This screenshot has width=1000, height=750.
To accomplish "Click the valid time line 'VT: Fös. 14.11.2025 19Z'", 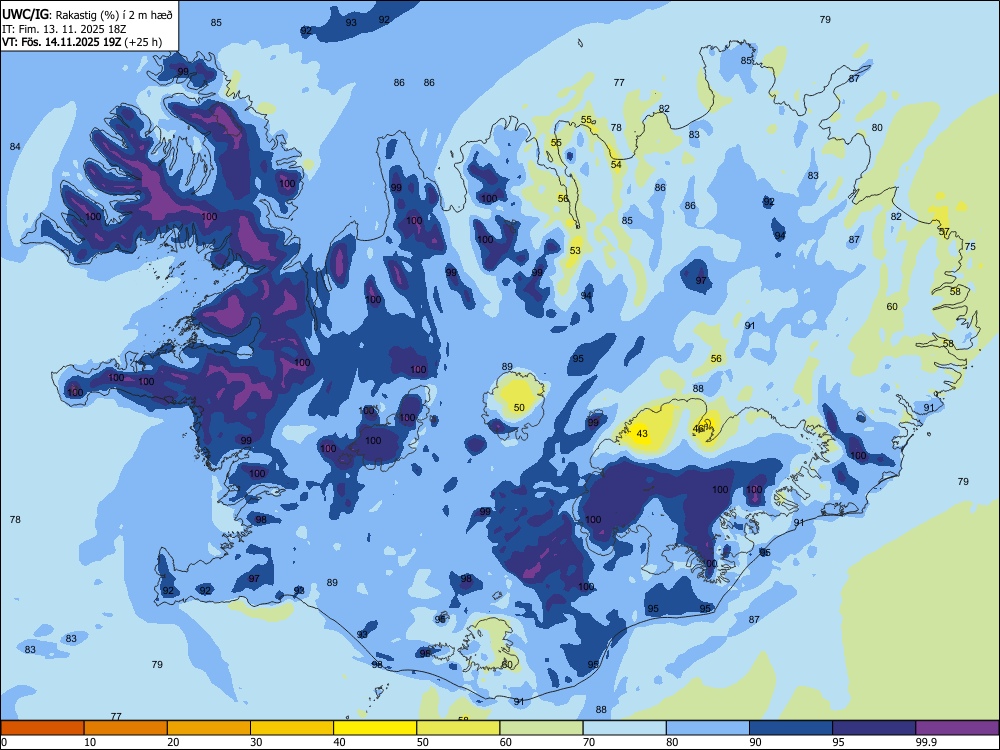I will click(x=62, y=42).
